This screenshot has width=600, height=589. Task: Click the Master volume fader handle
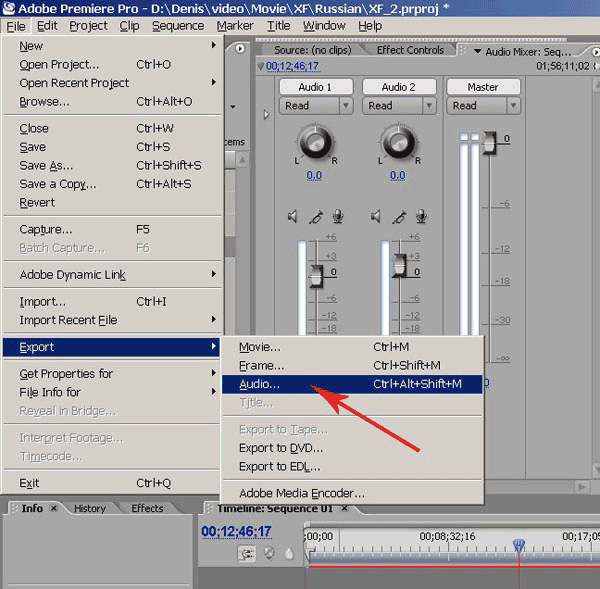489,143
